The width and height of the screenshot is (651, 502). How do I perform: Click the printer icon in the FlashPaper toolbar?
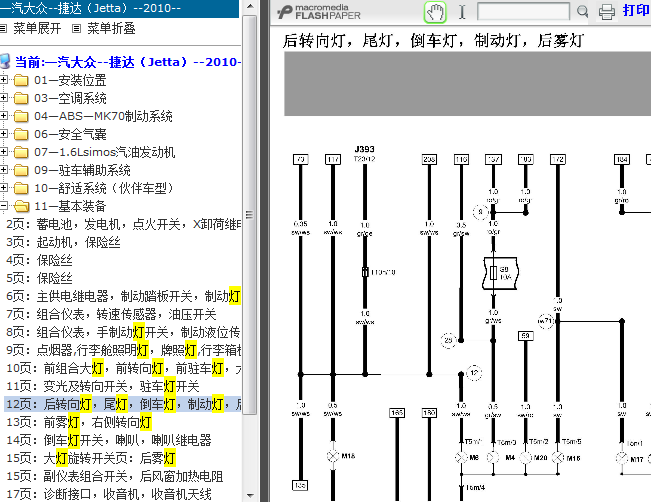point(607,12)
